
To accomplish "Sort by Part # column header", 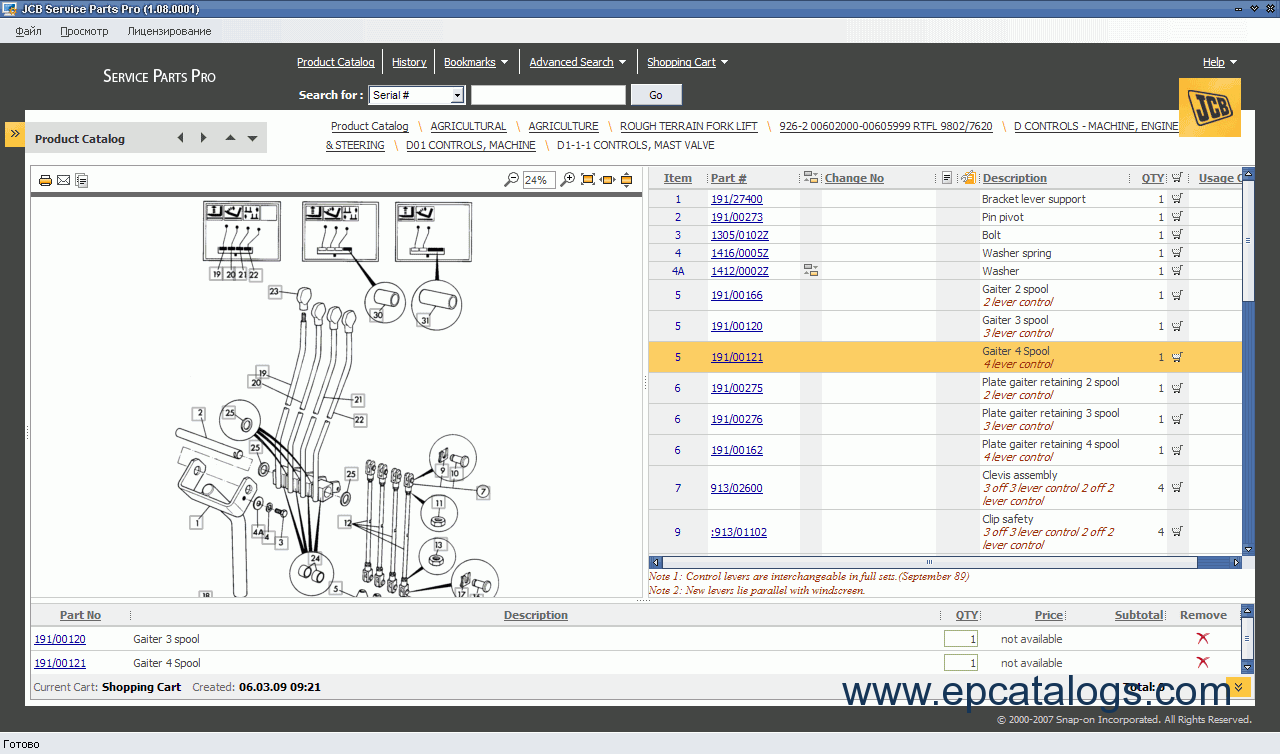I will point(729,178).
